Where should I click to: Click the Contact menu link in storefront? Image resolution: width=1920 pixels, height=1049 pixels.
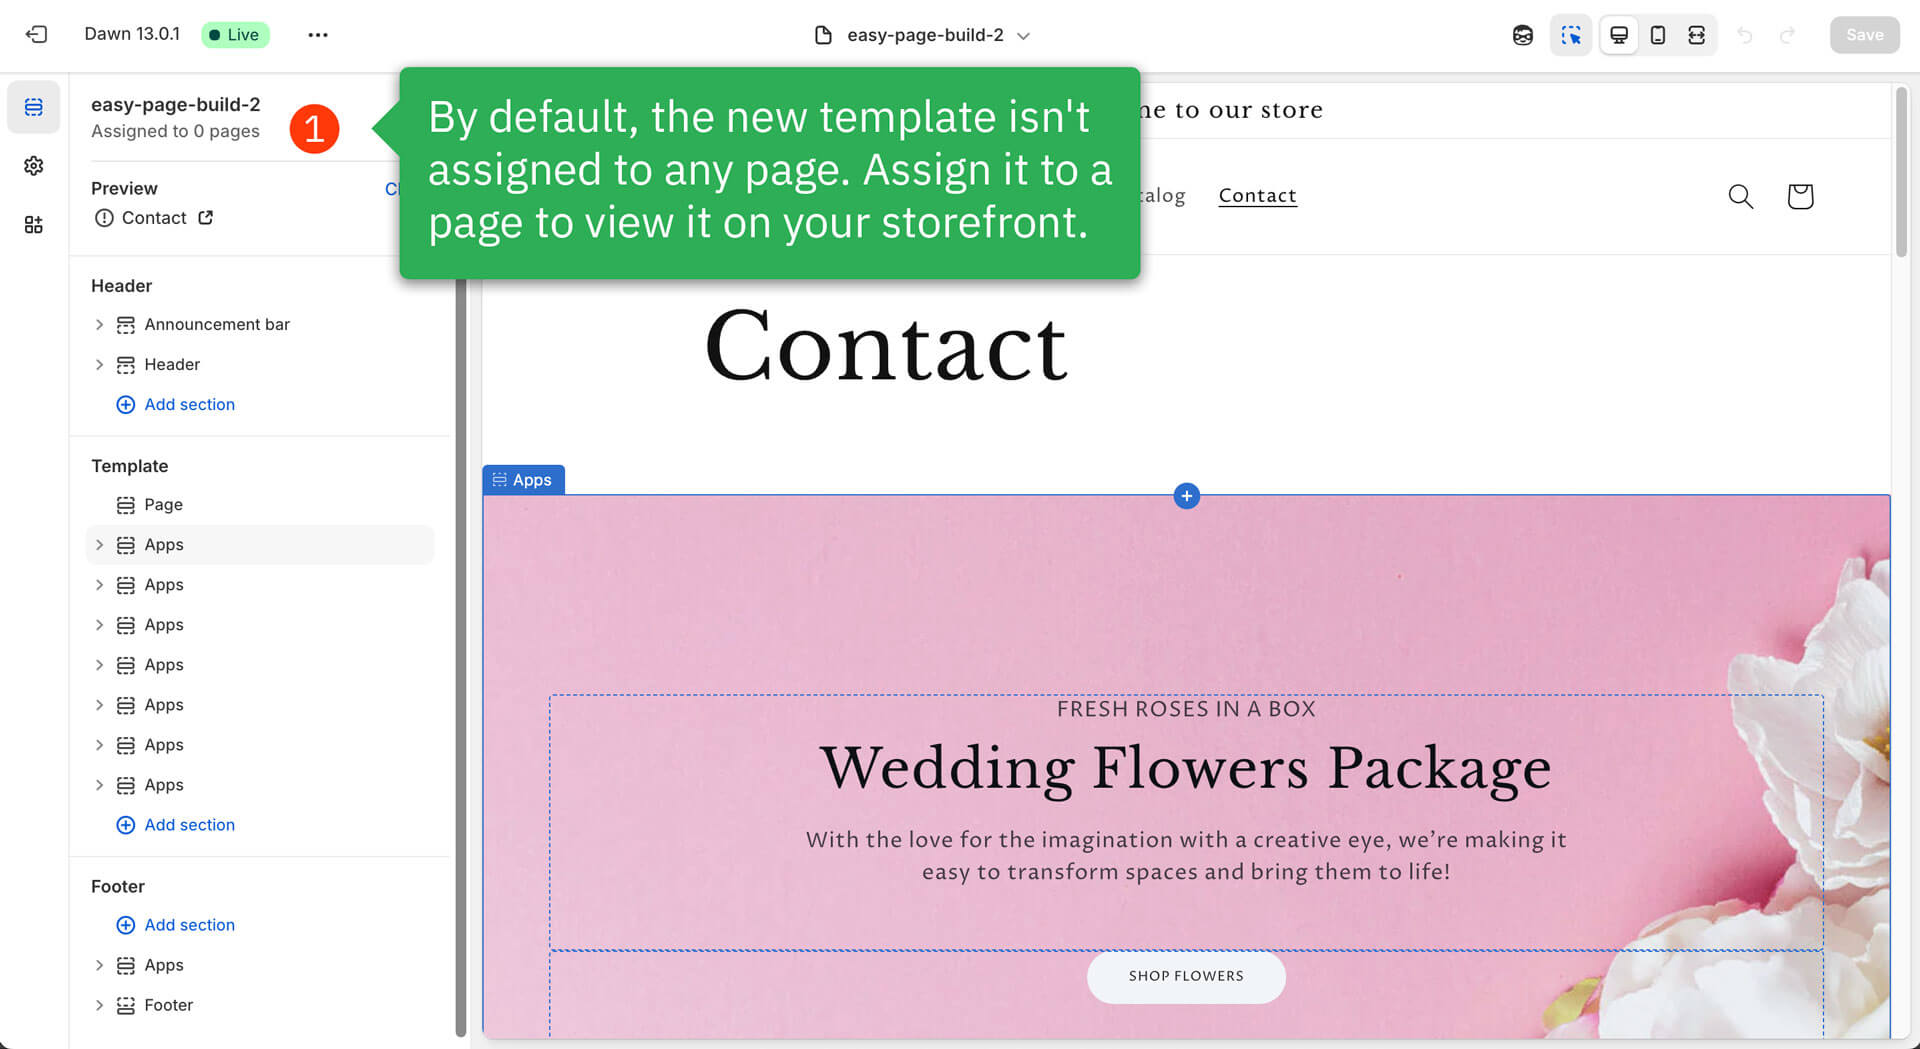click(1257, 196)
